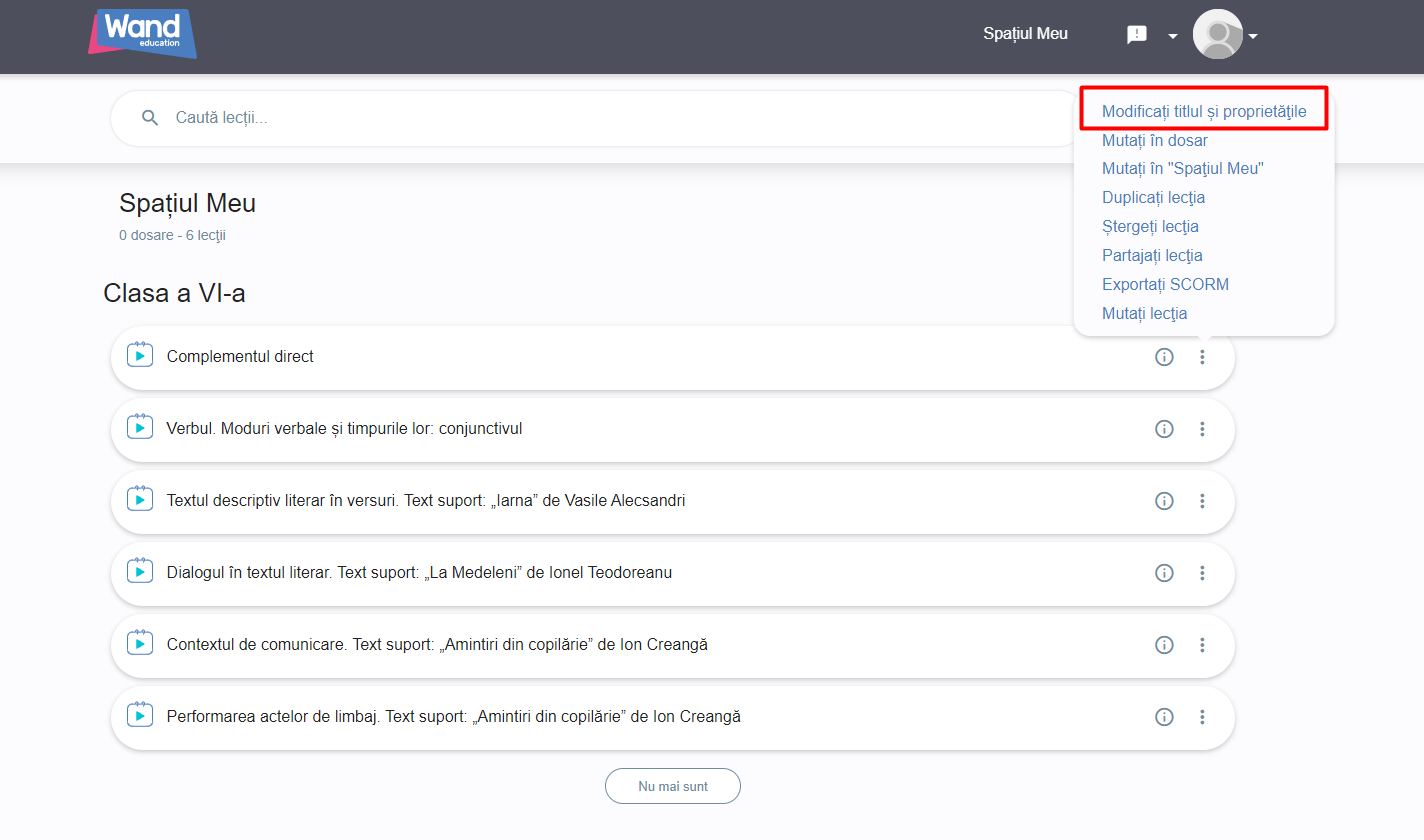Choose Duplicați lecția from context menu
This screenshot has height=840, width=1424.
(x=1153, y=197)
